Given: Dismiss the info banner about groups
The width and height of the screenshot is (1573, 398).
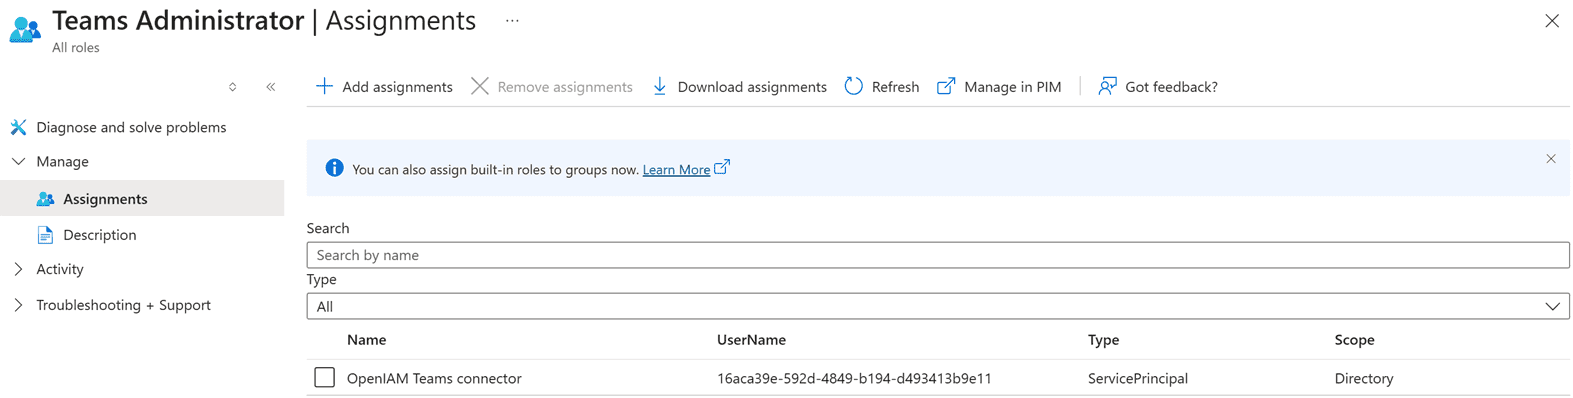Looking at the screenshot, I should (x=1551, y=159).
